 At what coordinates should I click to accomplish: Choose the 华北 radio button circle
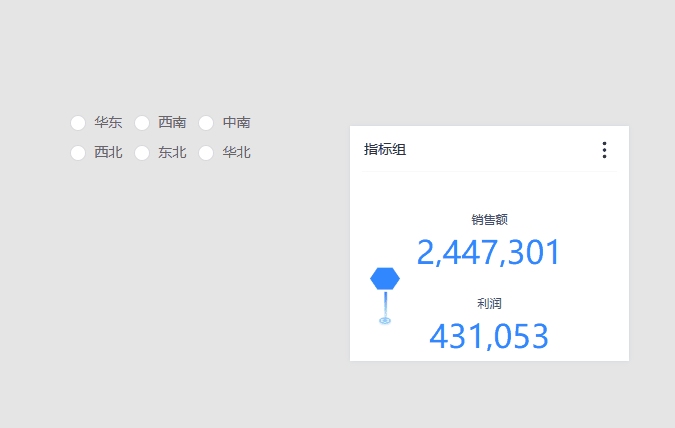pyautogui.click(x=206, y=153)
